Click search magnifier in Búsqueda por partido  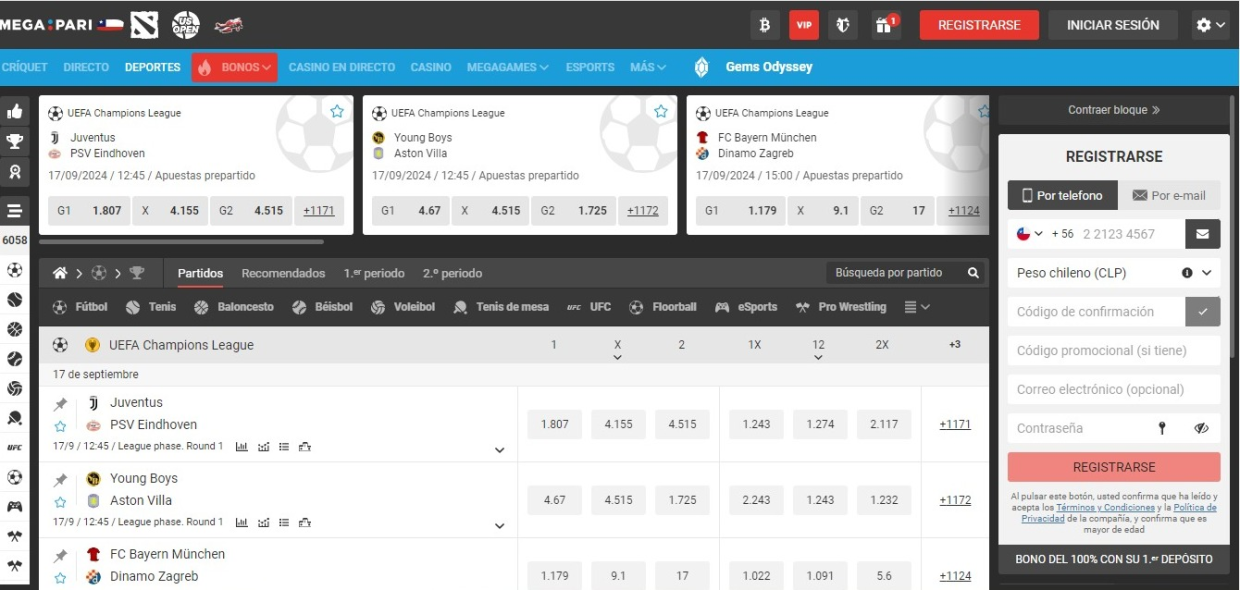tap(973, 273)
